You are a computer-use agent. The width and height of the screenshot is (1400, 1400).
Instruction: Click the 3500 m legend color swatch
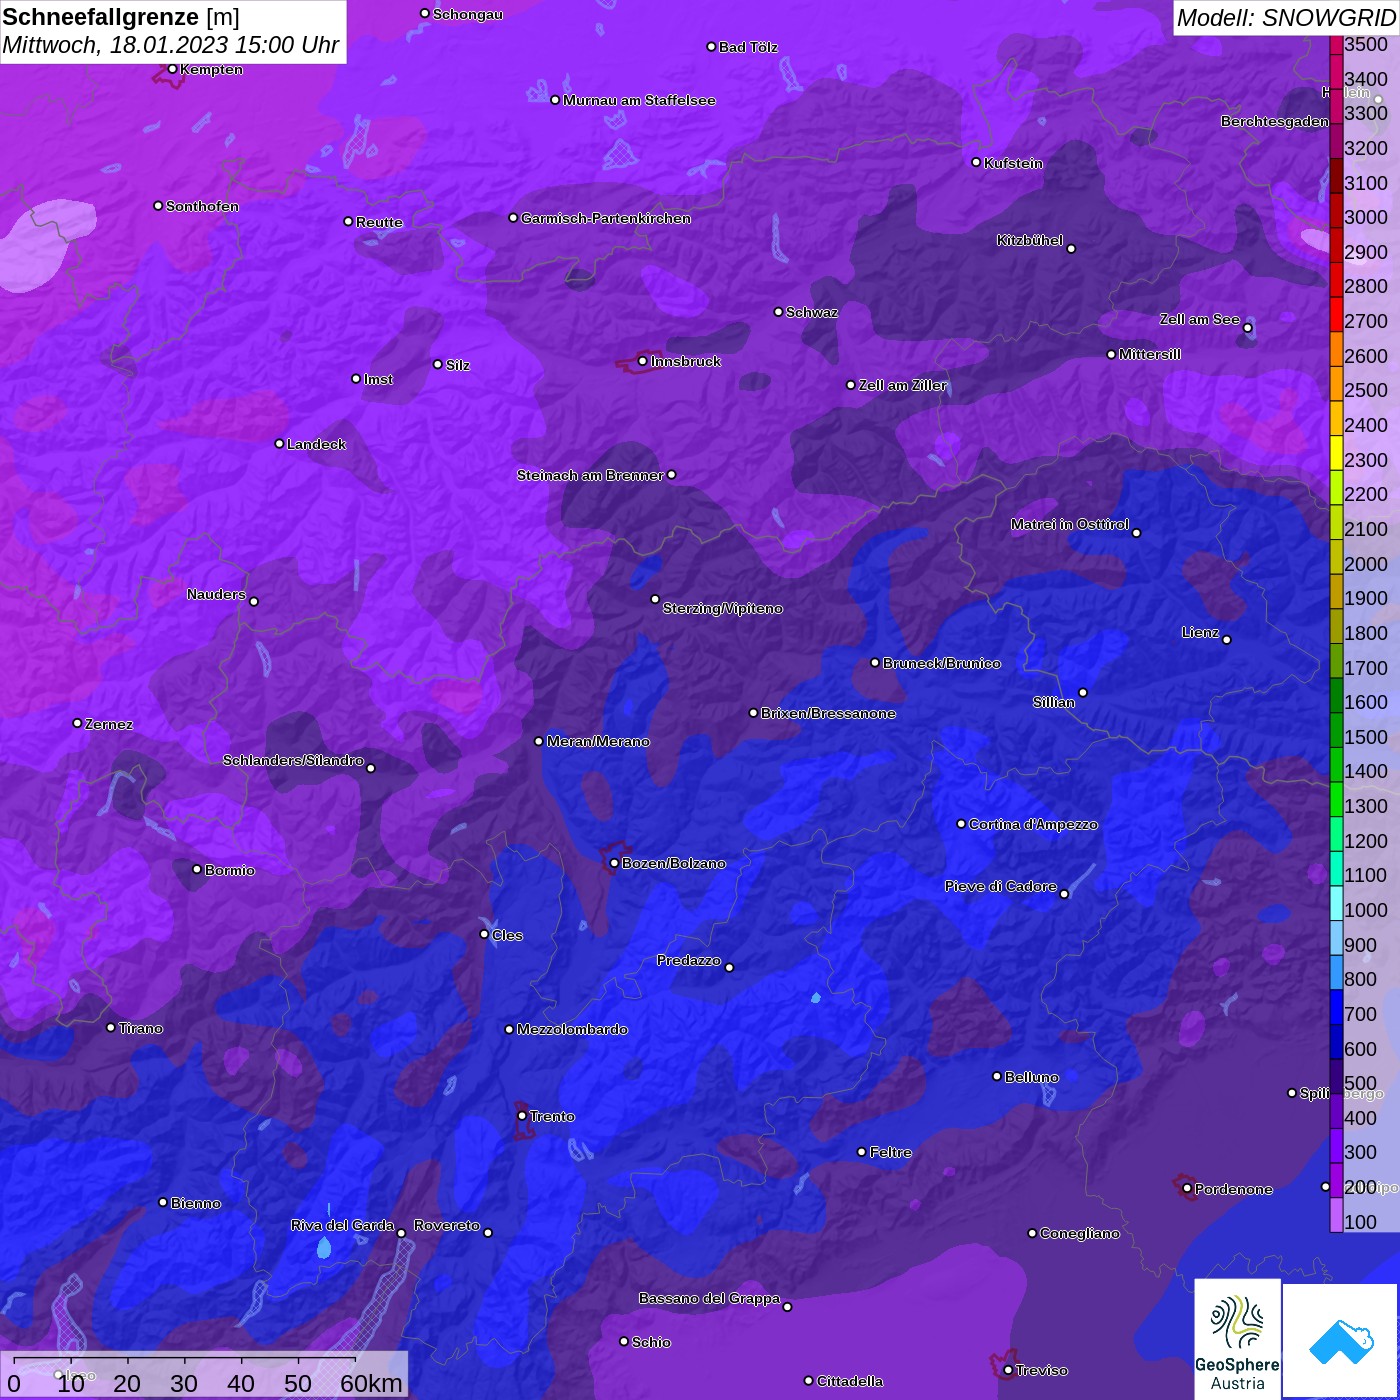coord(1336,45)
